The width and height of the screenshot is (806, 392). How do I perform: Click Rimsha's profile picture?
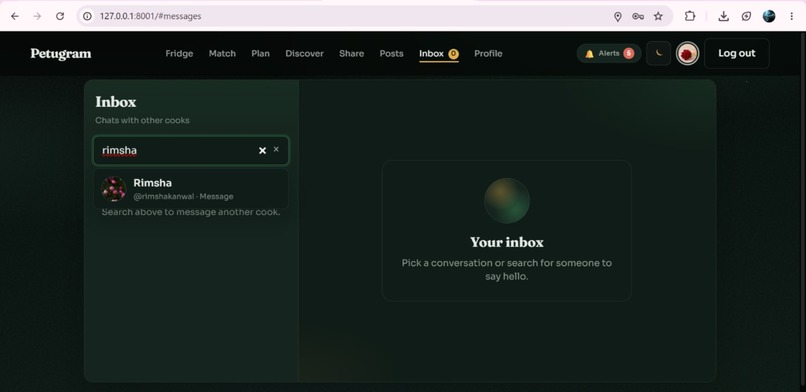coord(114,189)
